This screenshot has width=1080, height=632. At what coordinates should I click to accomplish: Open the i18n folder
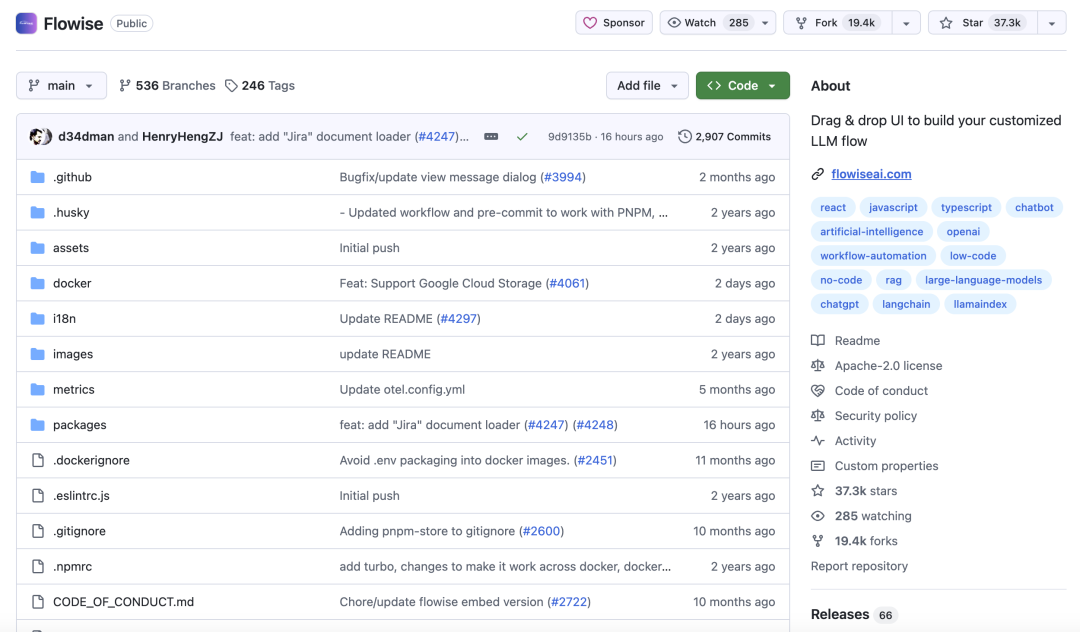(x=64, y=319)
